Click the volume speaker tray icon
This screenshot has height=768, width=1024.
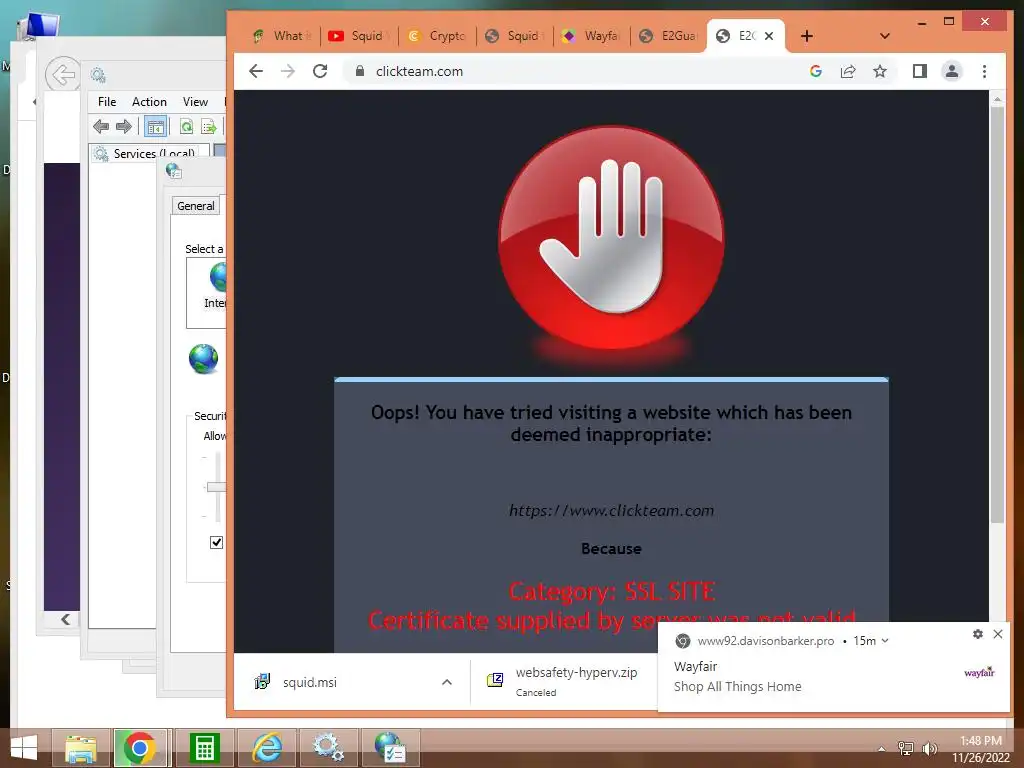point(929,749)
